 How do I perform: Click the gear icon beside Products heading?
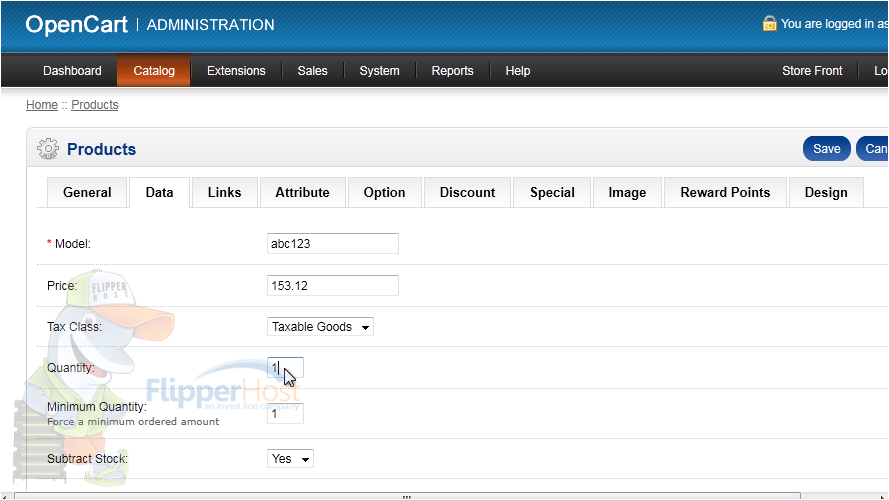coord(48,149)
